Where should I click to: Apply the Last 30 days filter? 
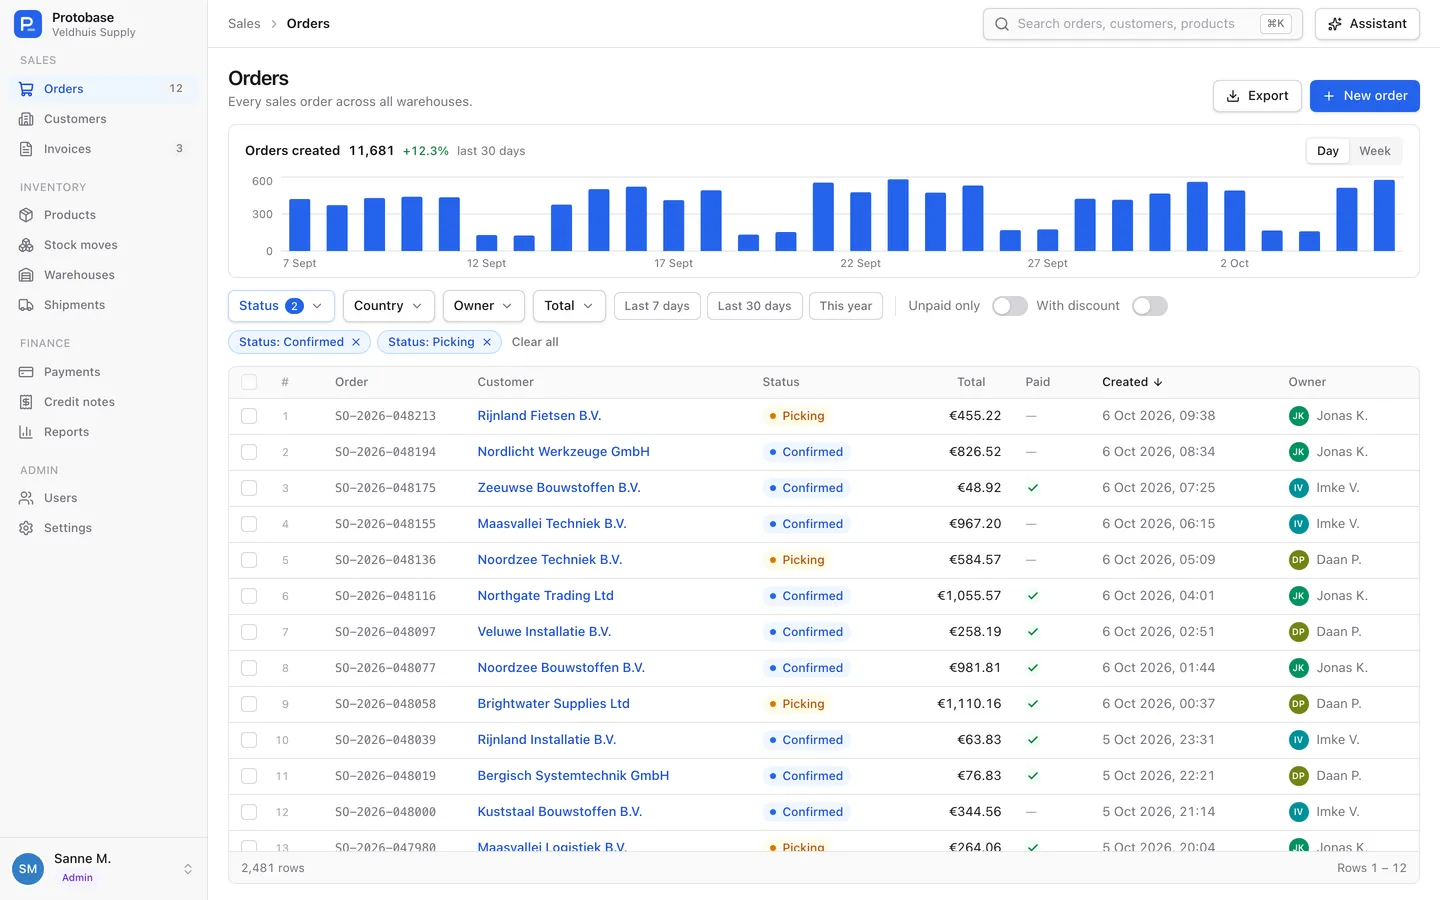pos(754,306)
